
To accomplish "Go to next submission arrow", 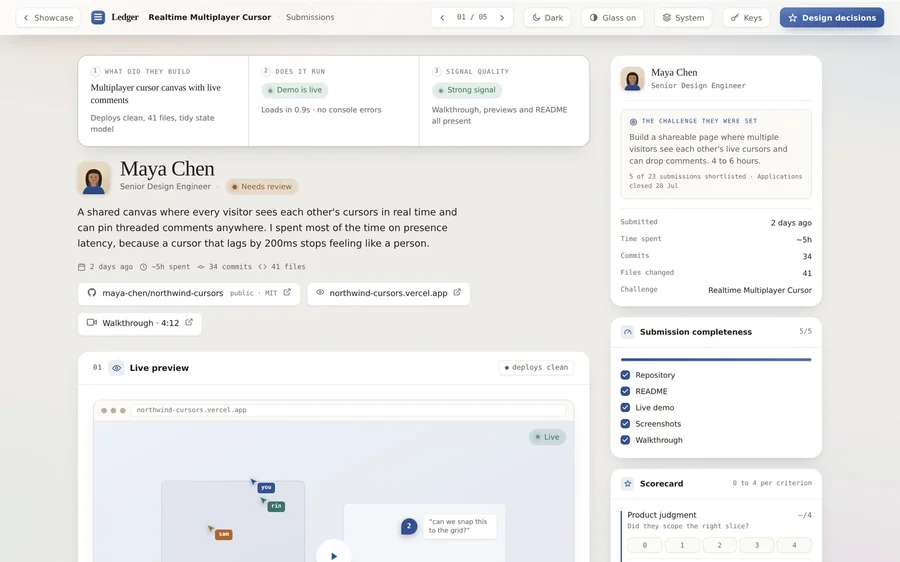I will click(502, 18).
